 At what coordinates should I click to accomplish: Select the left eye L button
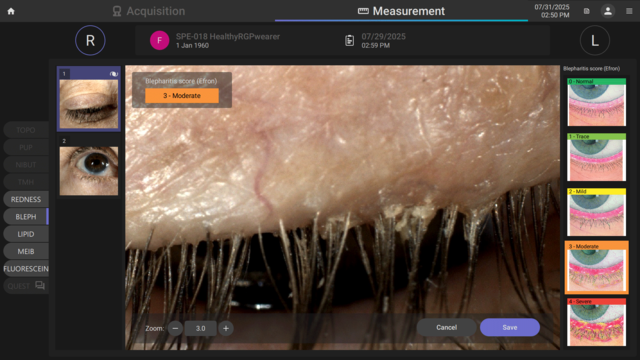click(595, 40)
